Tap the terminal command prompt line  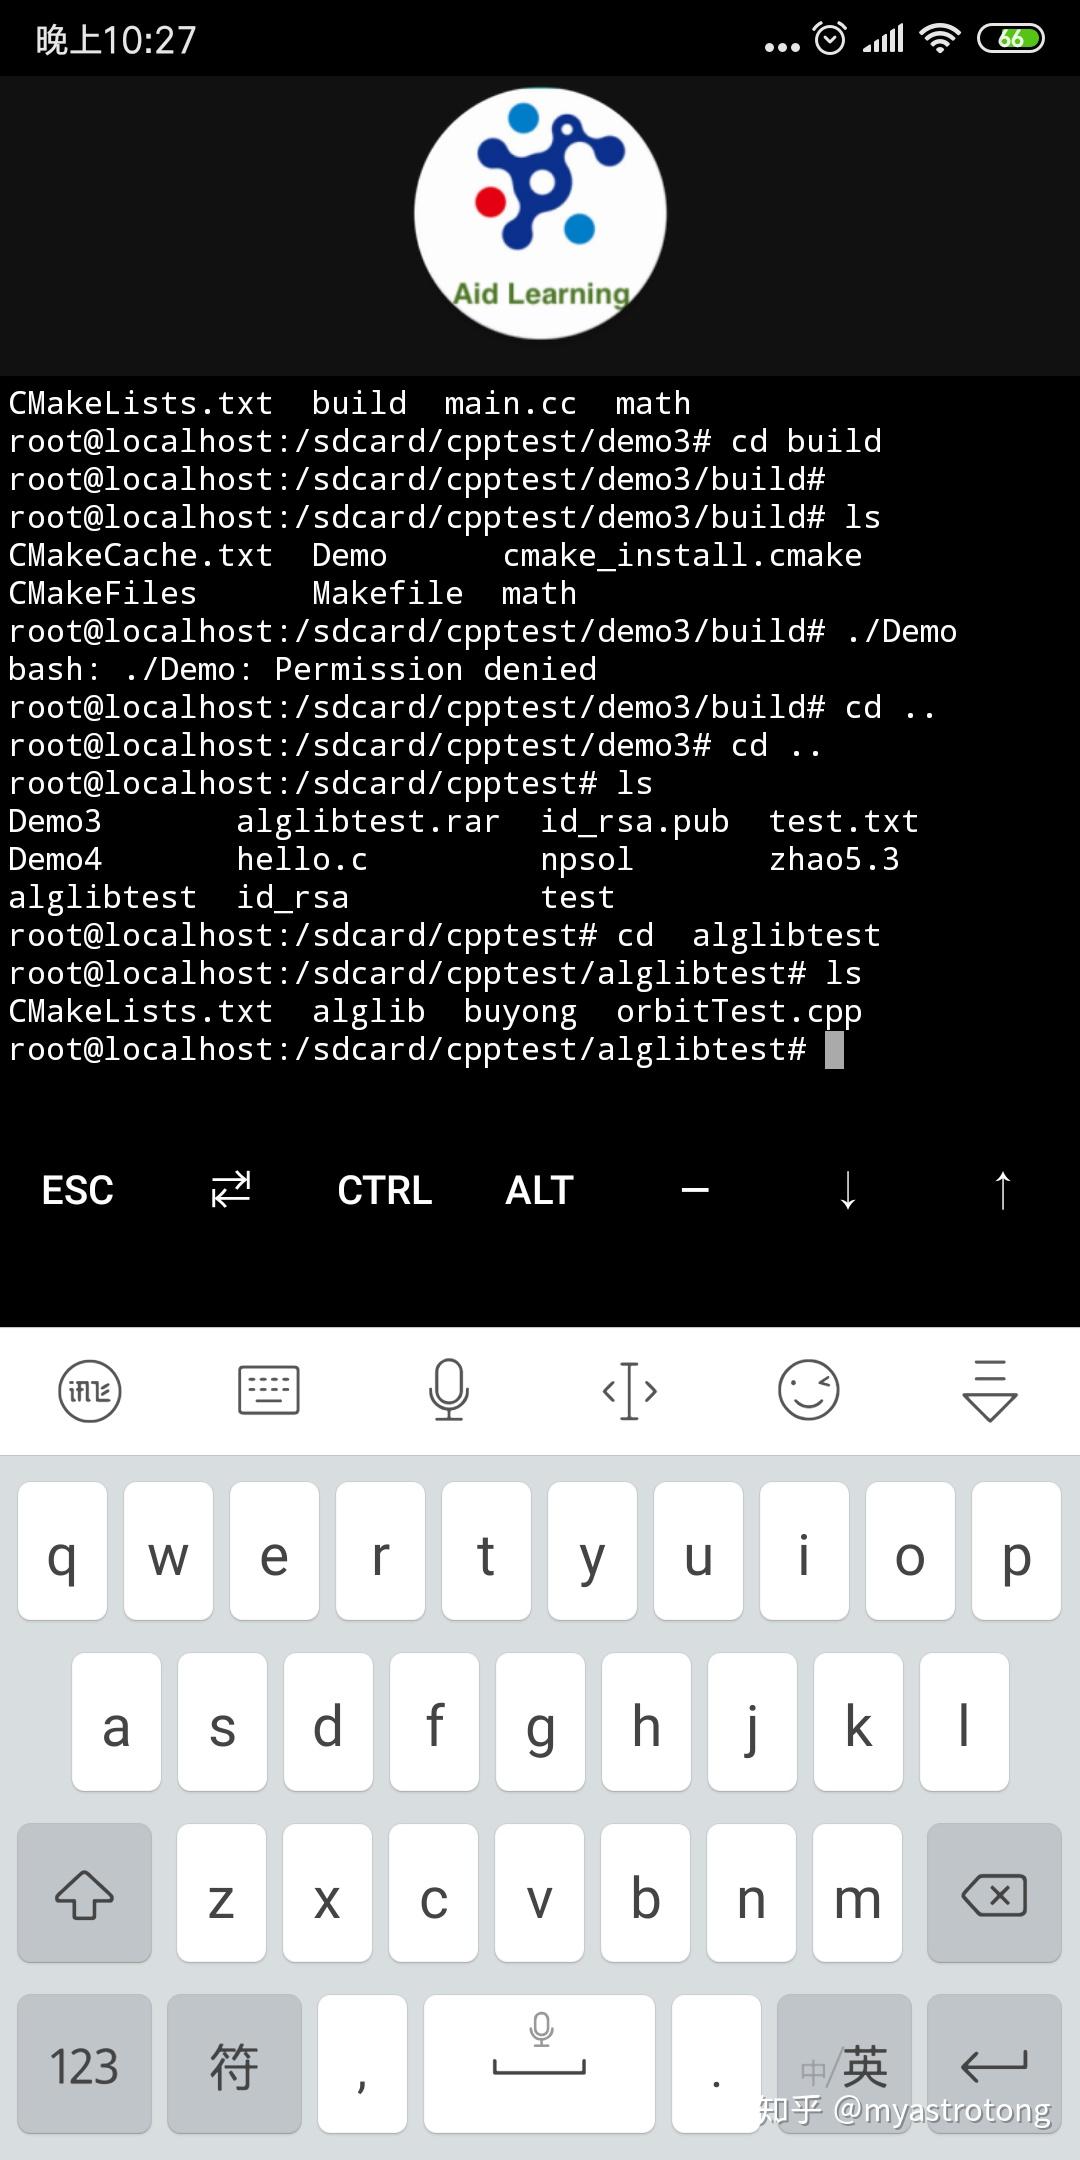click(x=426, y=1050)
